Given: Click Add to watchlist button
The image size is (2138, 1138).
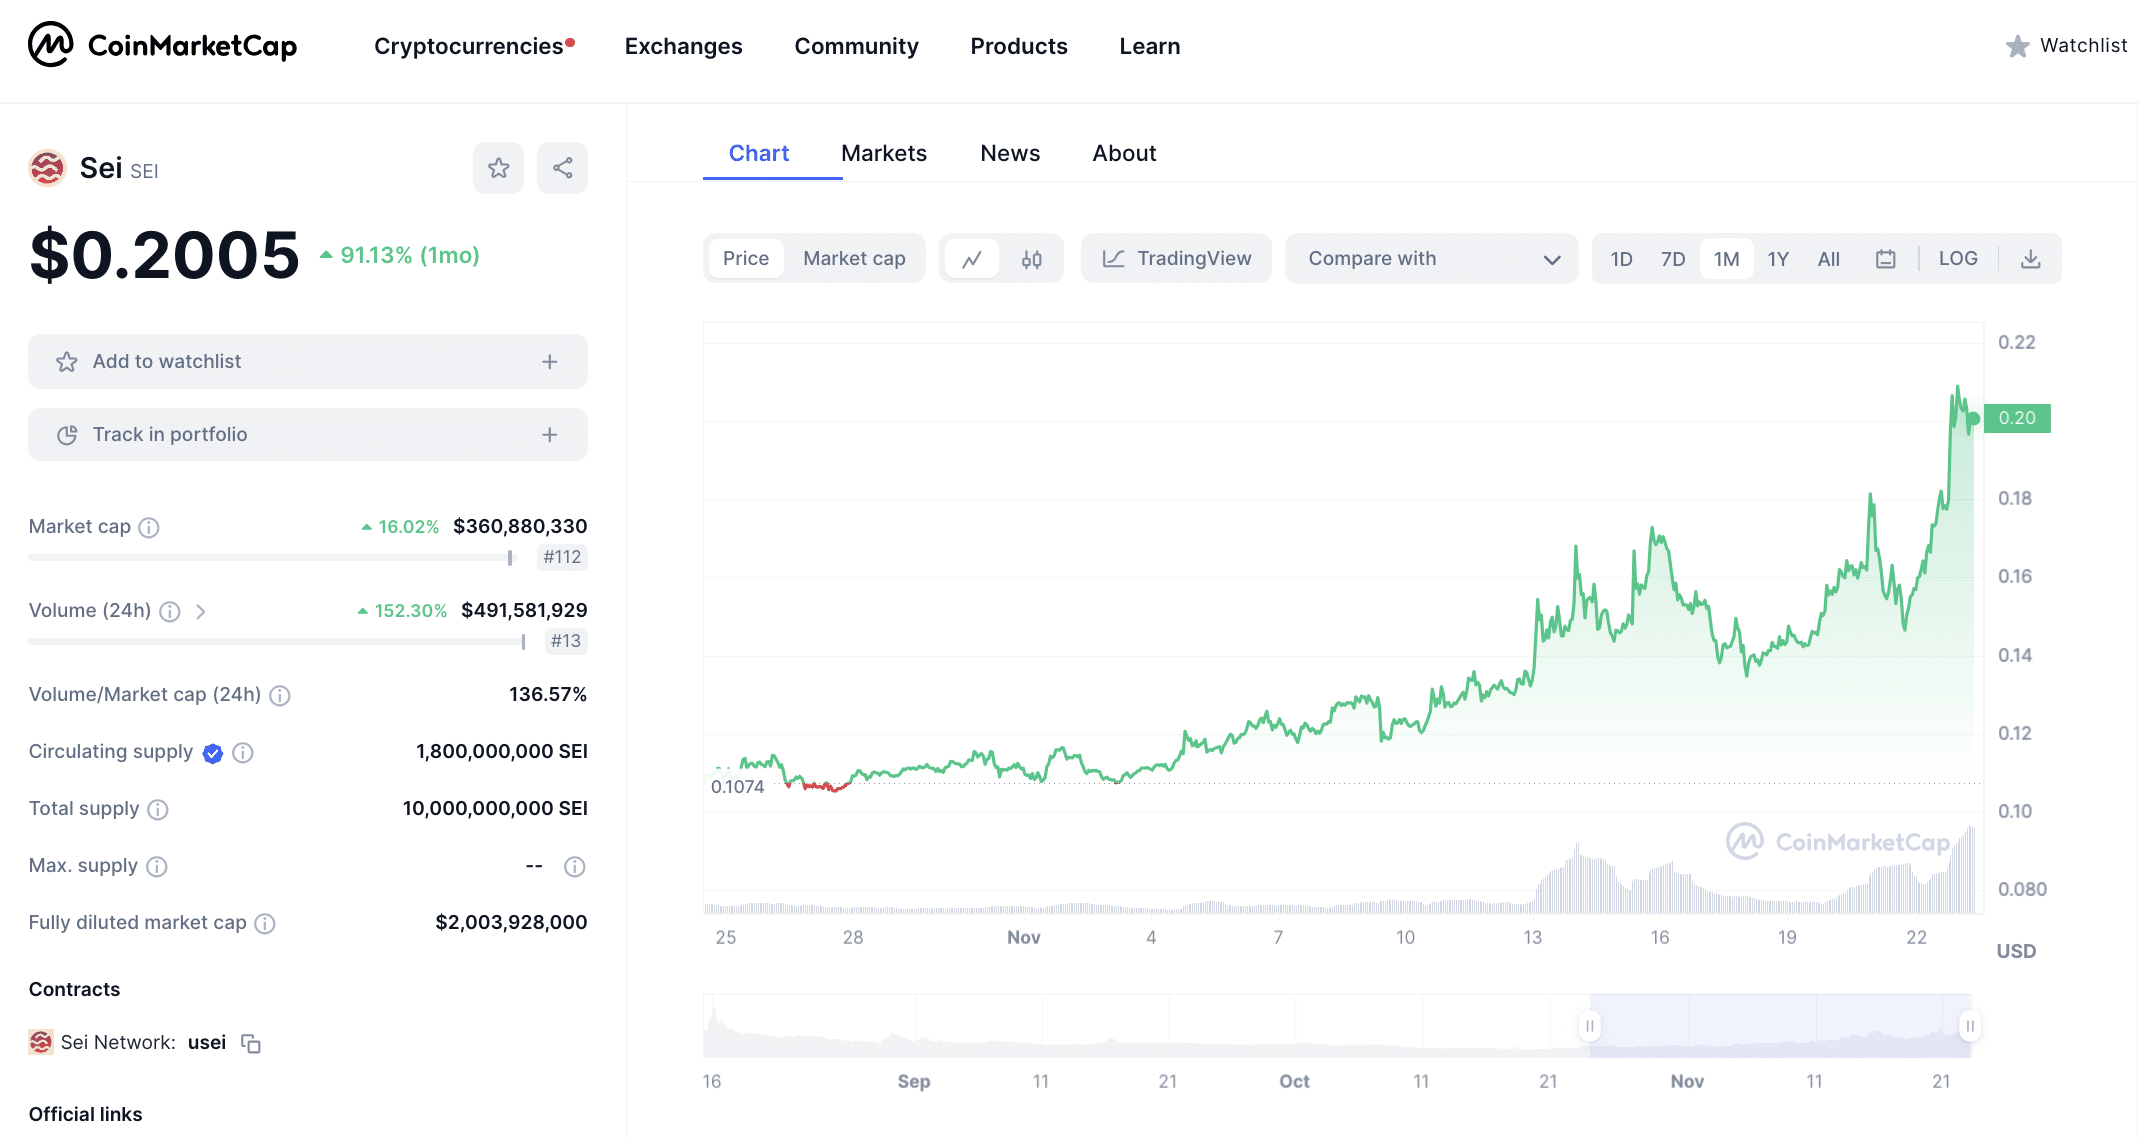Looking at the screenshot, I should pos(308,362).
